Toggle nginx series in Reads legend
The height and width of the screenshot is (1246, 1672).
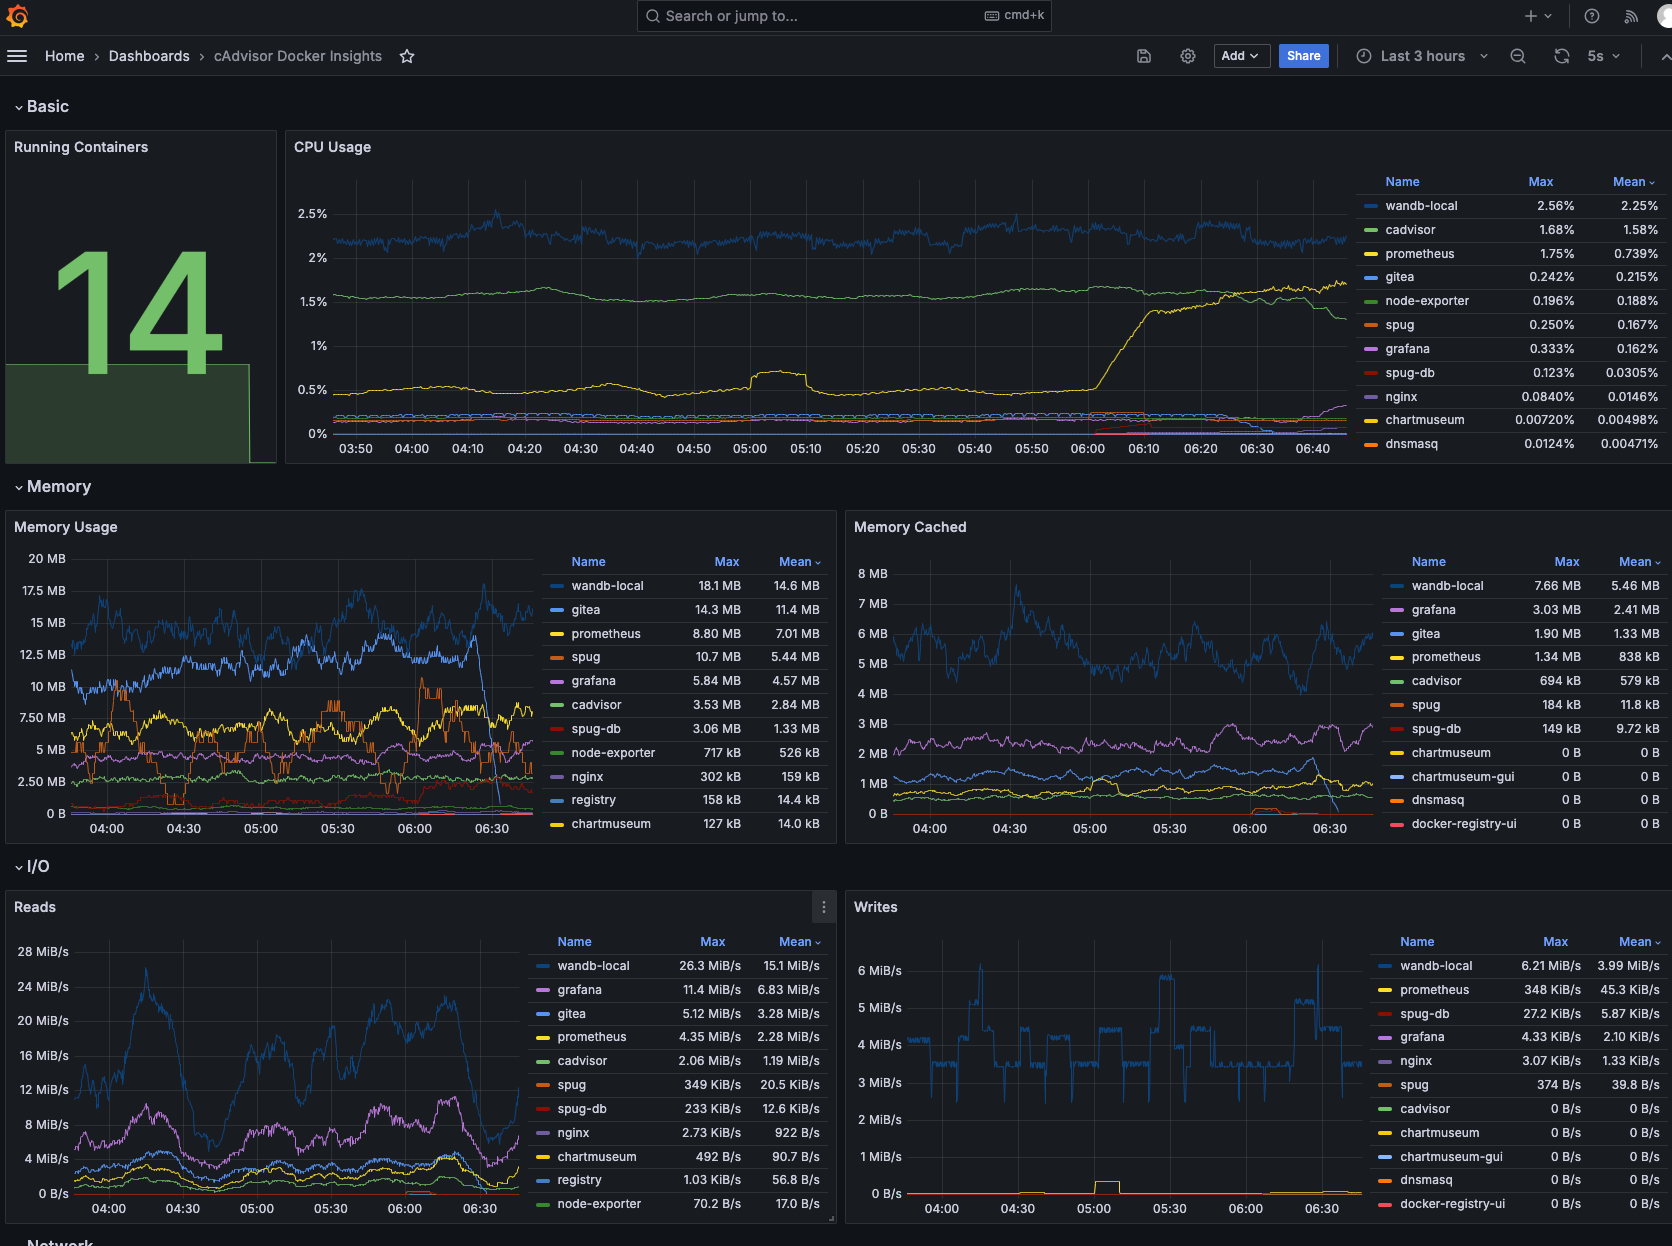[573, 1133]
